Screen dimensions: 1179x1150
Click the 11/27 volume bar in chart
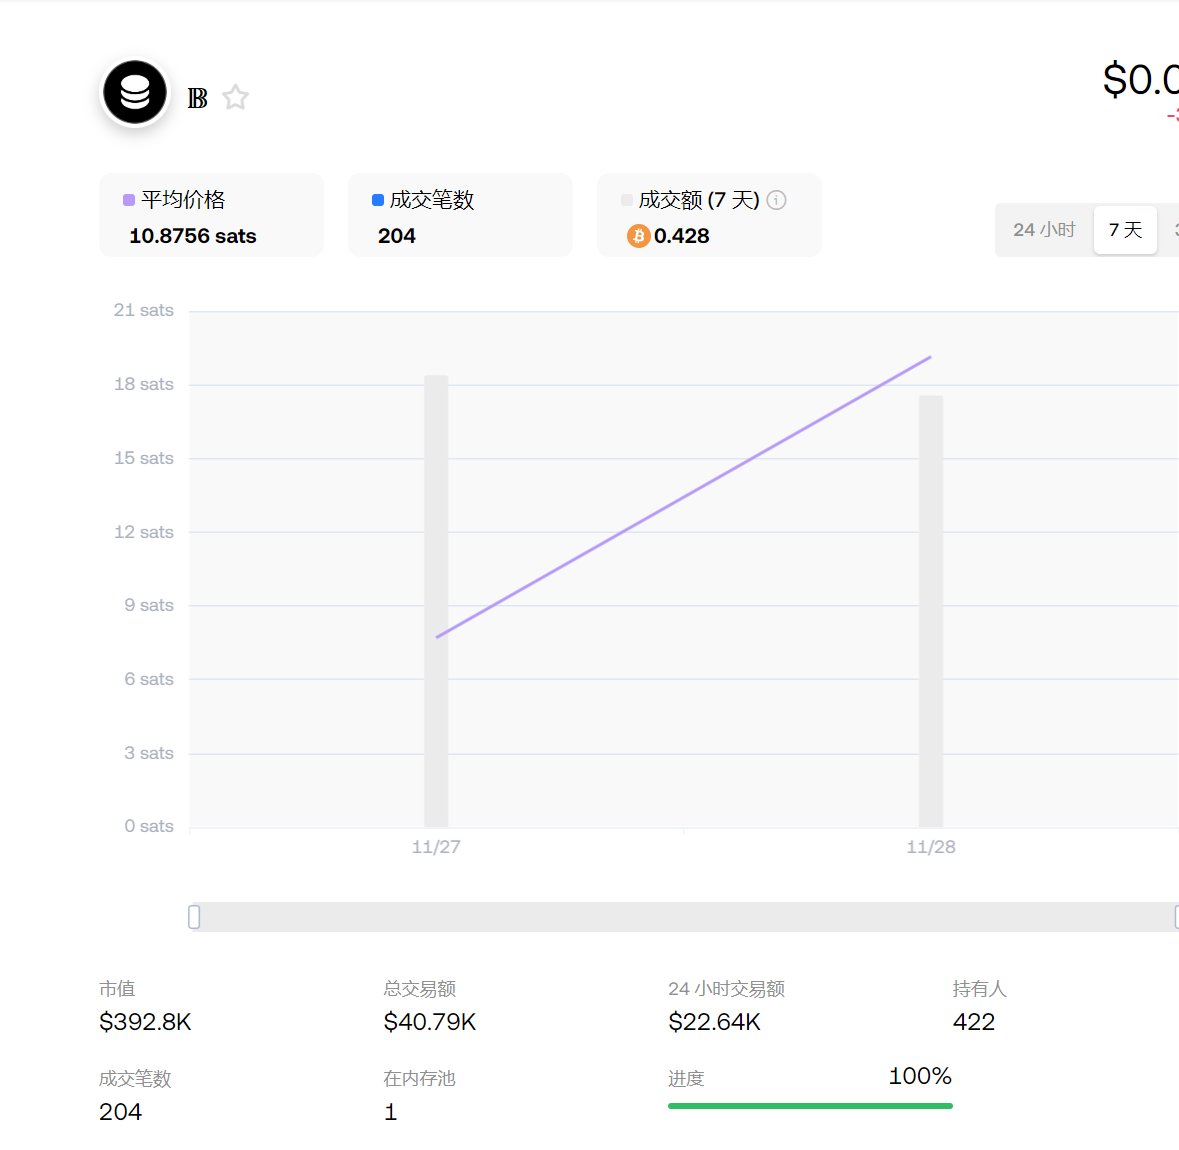tap(436, 601)
